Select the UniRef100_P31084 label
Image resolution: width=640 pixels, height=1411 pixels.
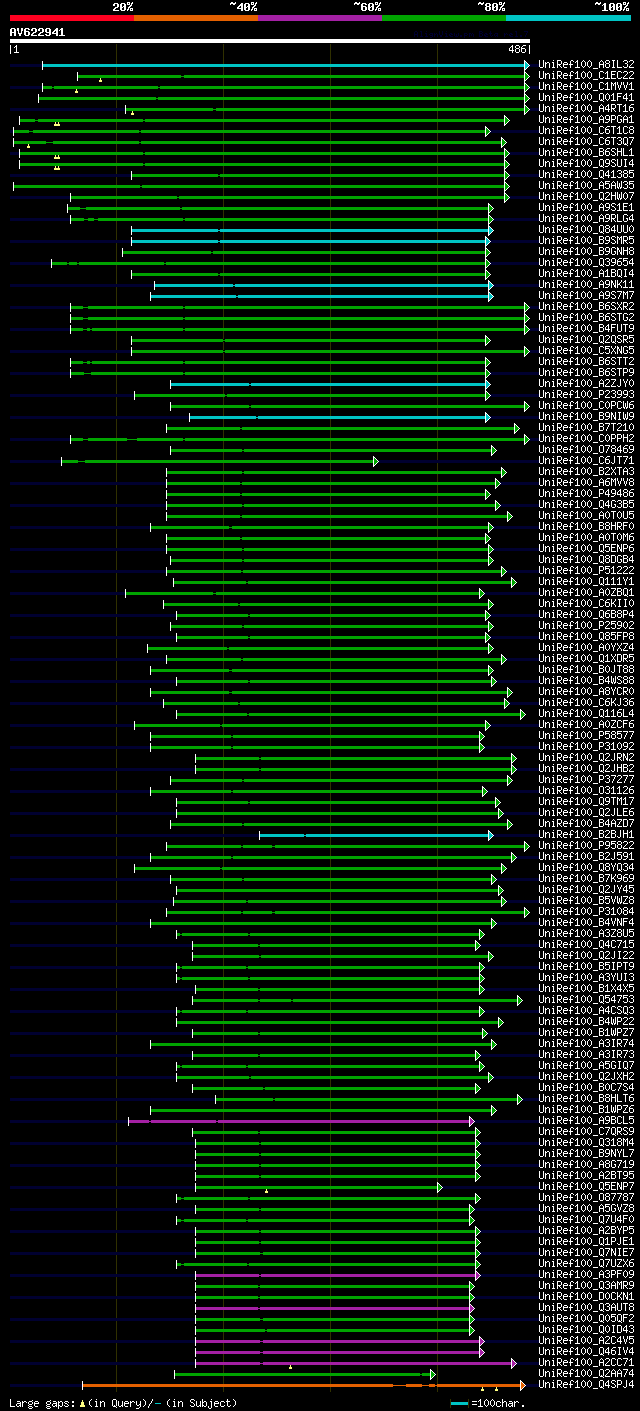pos(586,912)
